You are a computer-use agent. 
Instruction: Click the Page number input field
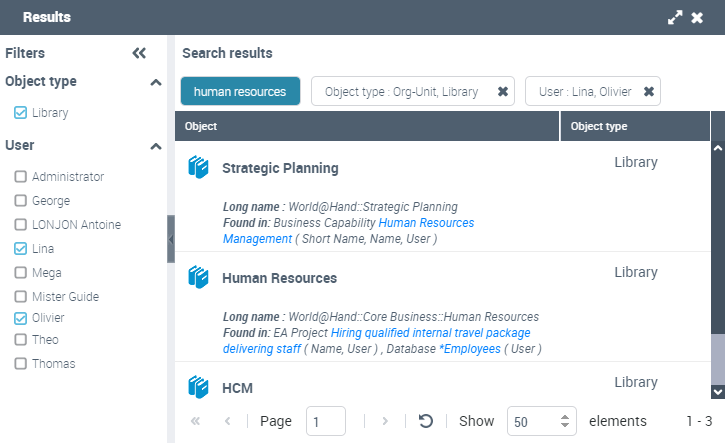pyautogui.click(x=326, y=421)
